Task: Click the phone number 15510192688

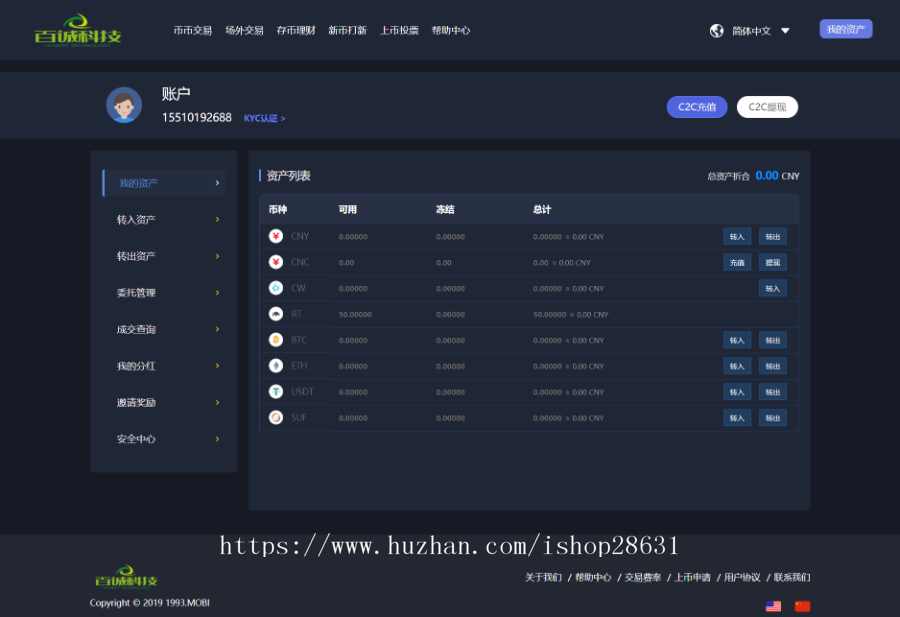Action: pos(197,118)
